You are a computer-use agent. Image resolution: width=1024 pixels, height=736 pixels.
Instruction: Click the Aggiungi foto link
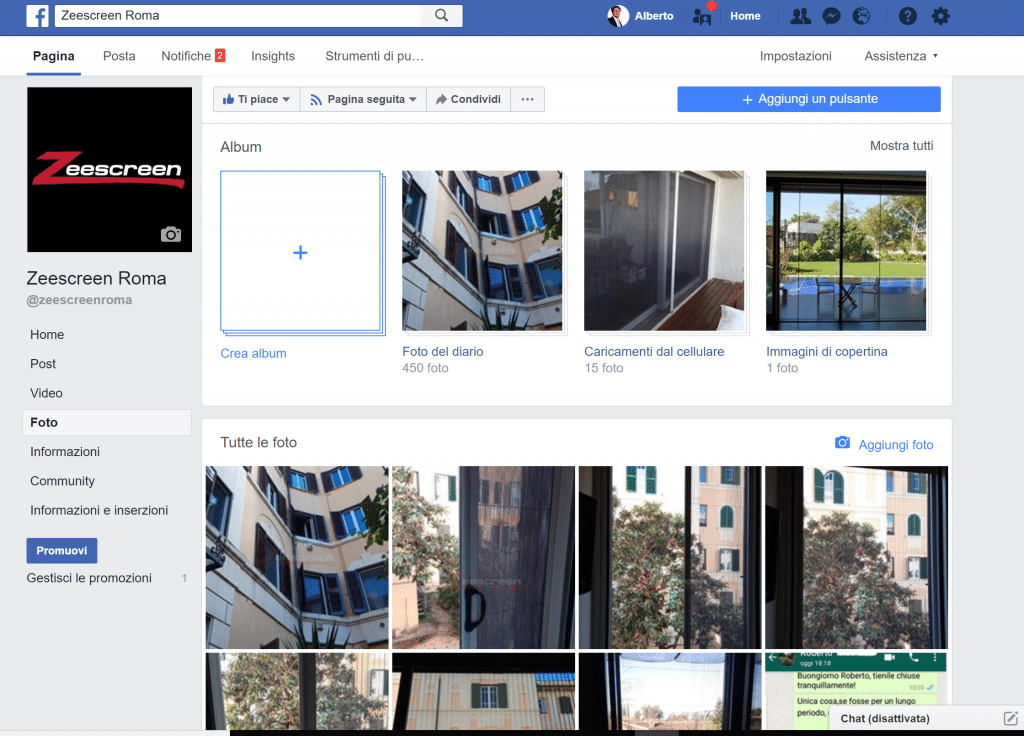coord(895,445)
